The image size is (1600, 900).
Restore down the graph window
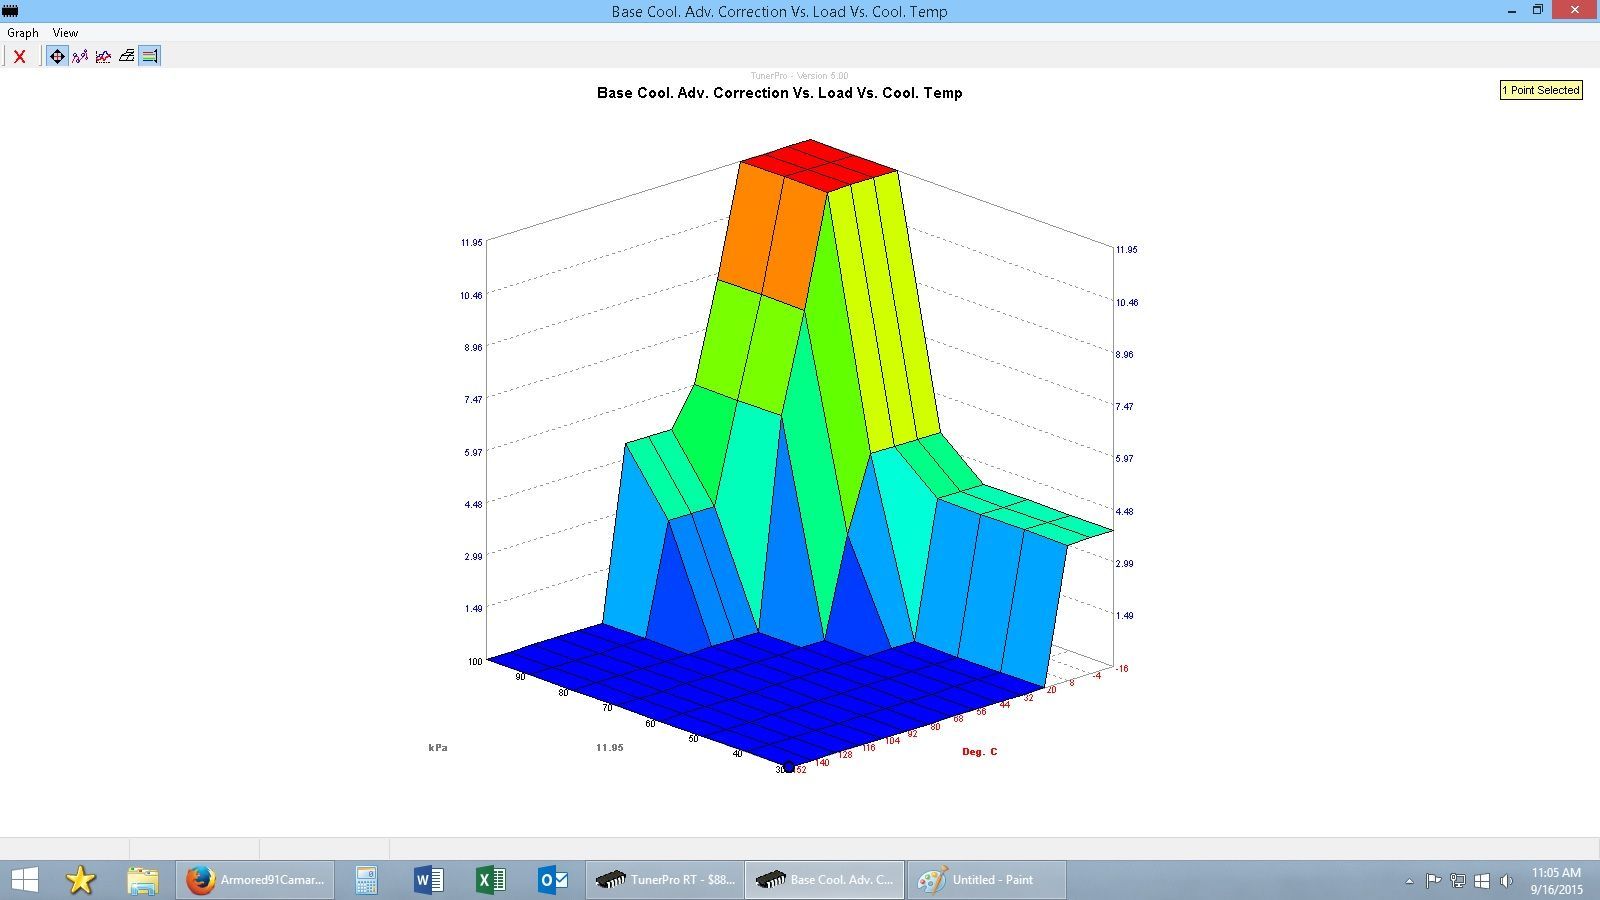1538,11
